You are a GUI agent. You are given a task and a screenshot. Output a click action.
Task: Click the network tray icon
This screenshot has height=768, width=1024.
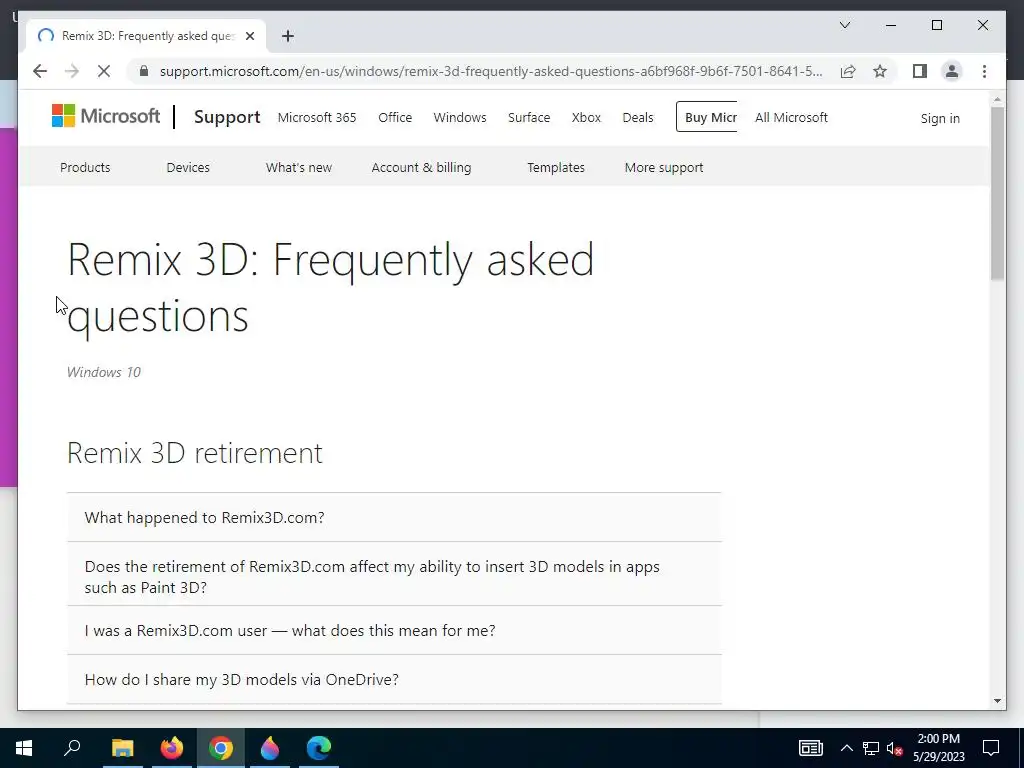pyautogui.click(x=871, y=748)
